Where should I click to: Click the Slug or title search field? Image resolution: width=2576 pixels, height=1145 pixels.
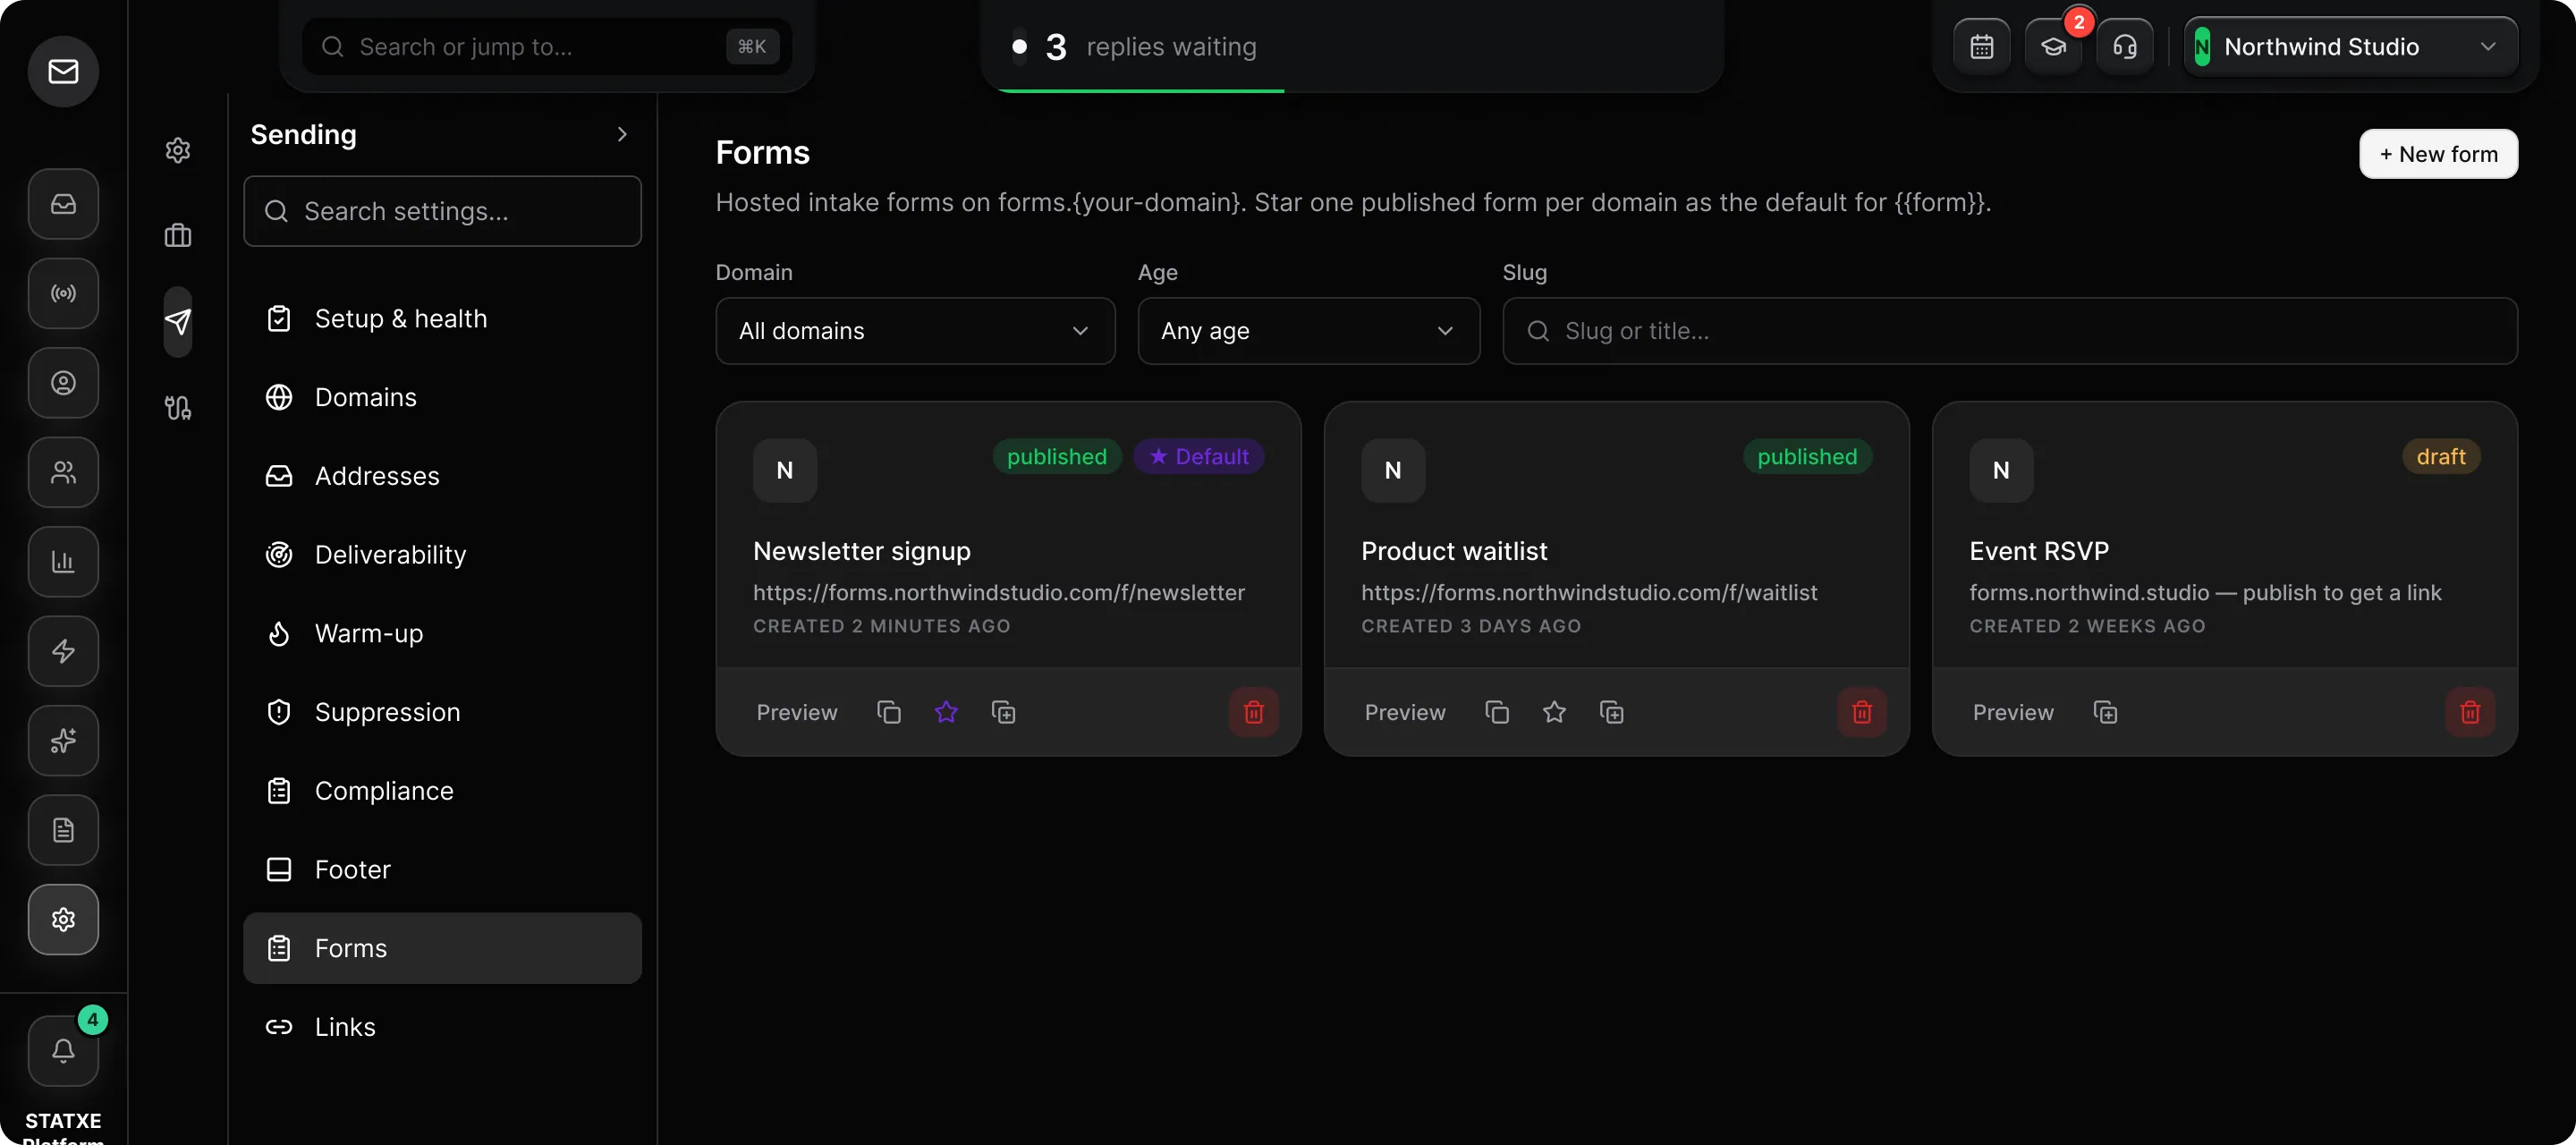click(2010, 331)
